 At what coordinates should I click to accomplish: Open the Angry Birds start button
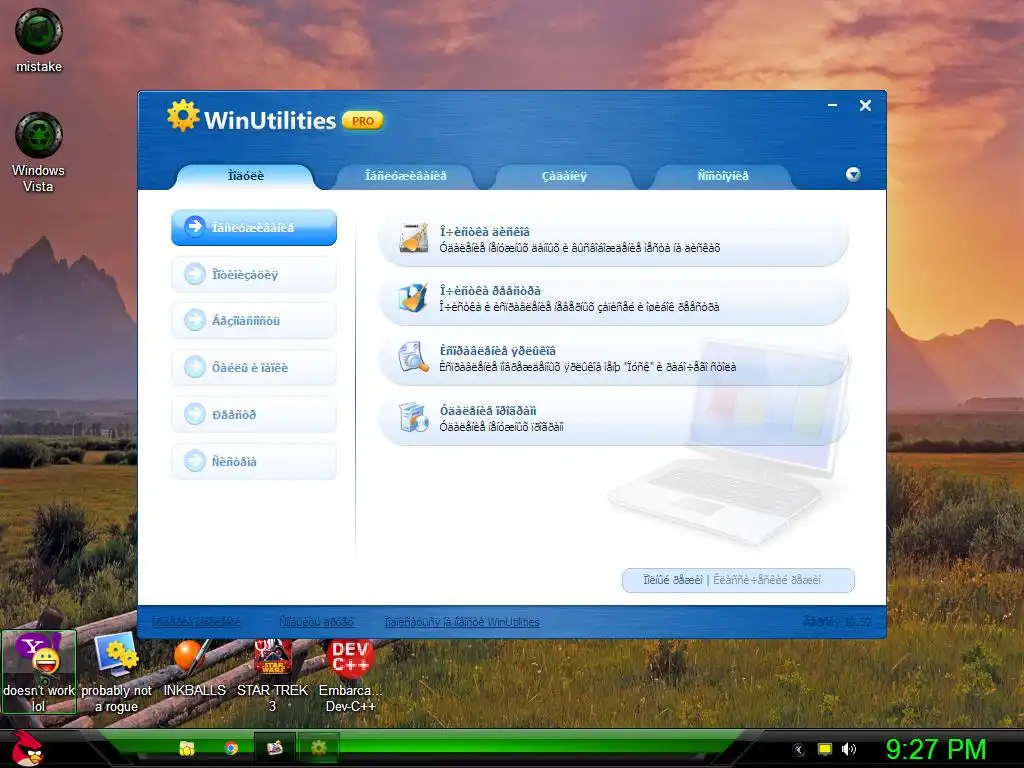[27, 748]
